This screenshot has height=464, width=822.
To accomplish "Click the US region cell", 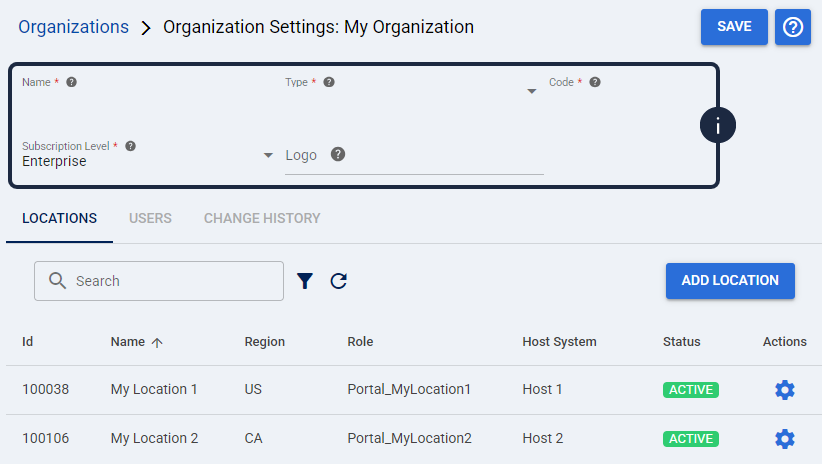I will pyautogui.click(x=253, y=390).
